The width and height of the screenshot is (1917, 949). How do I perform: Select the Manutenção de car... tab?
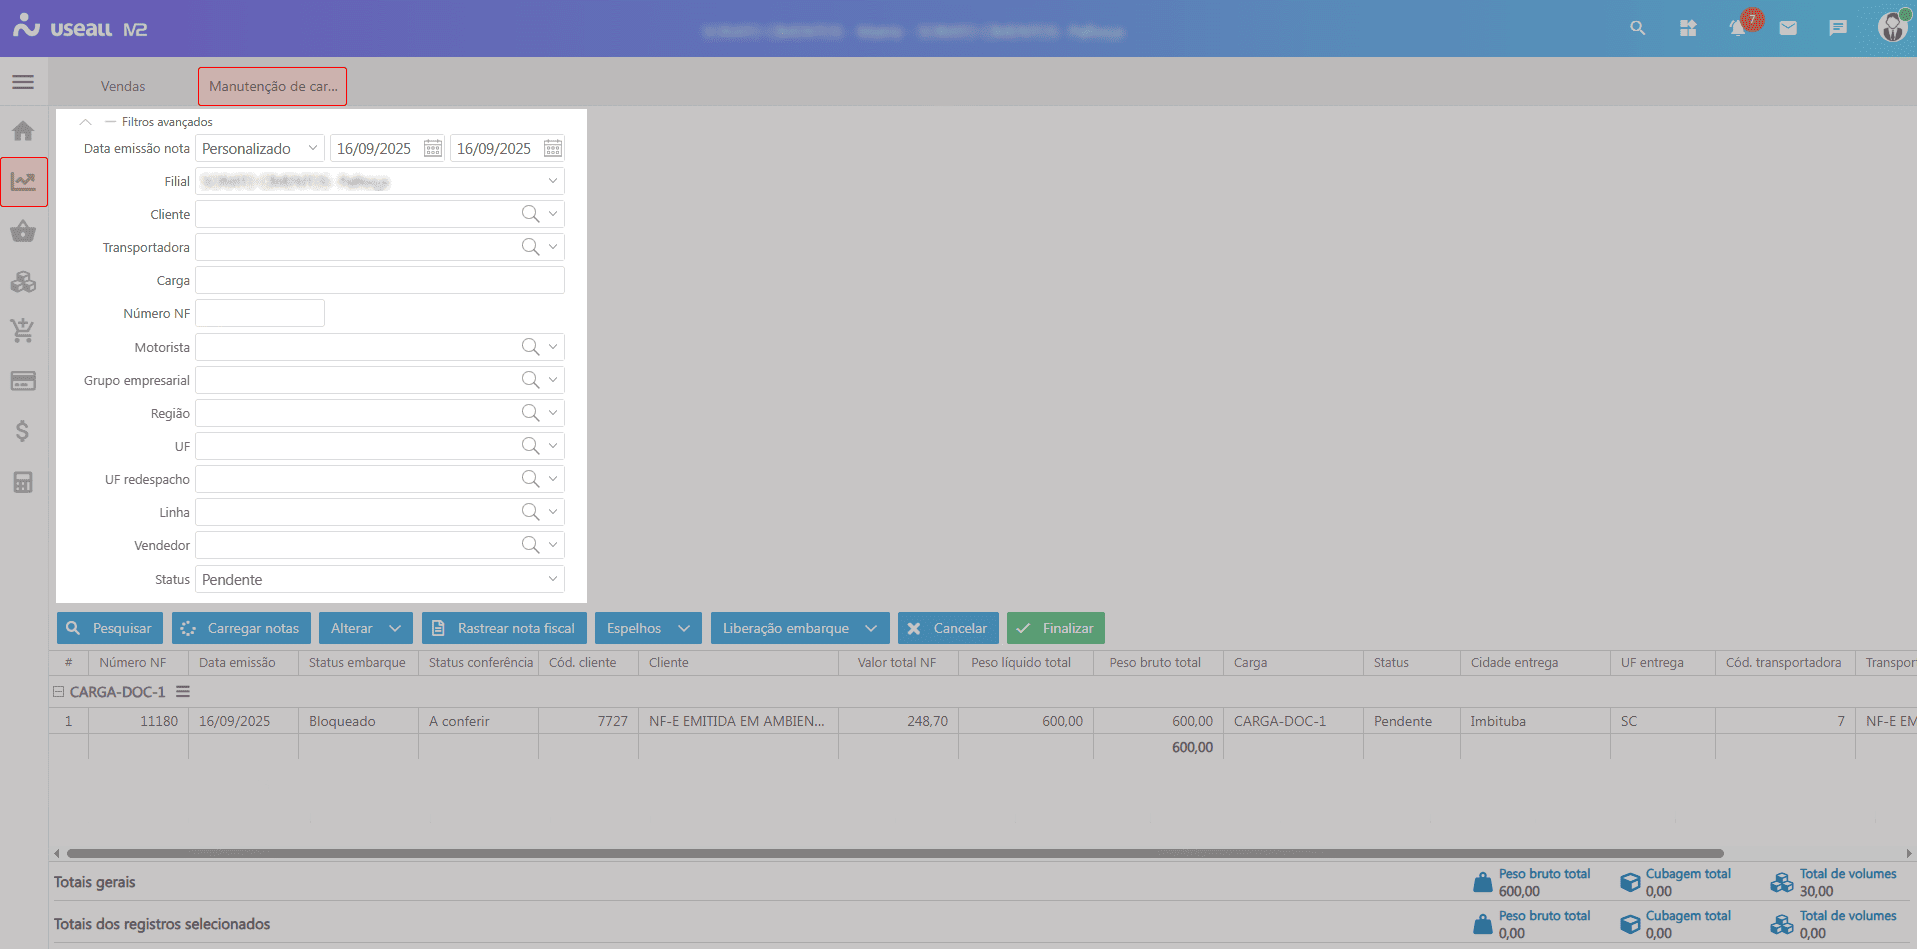point(272,87)
